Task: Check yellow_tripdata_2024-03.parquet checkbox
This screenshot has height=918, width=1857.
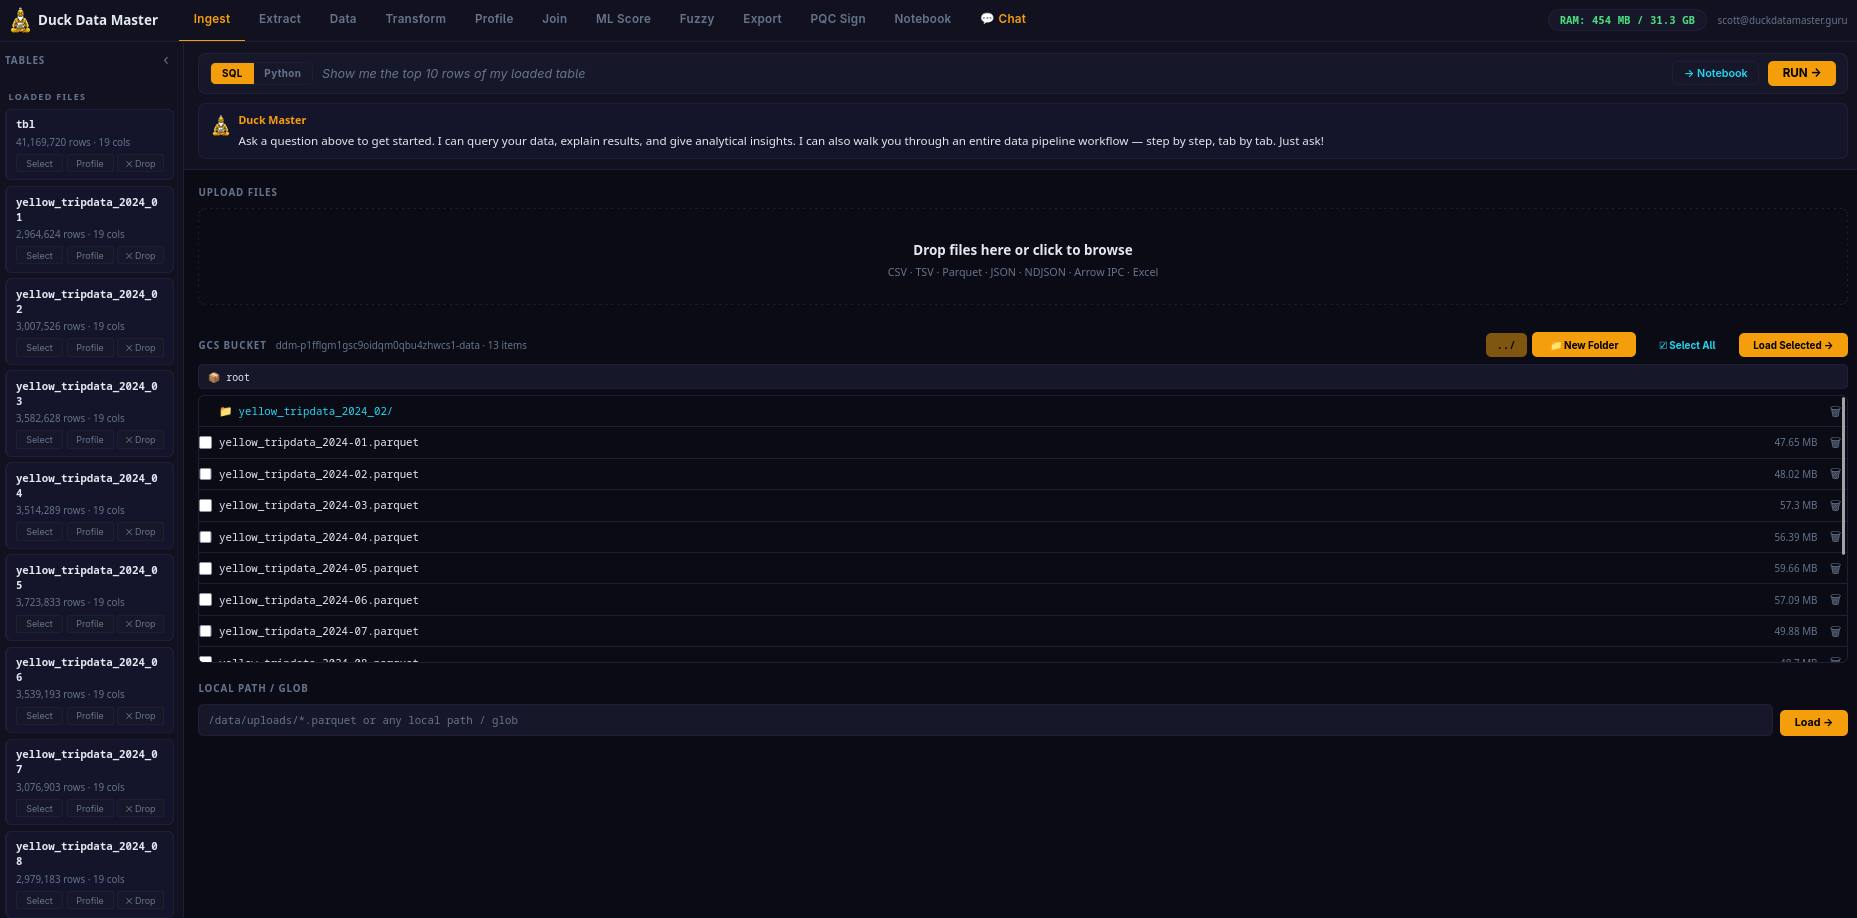Action: (205, 505)
